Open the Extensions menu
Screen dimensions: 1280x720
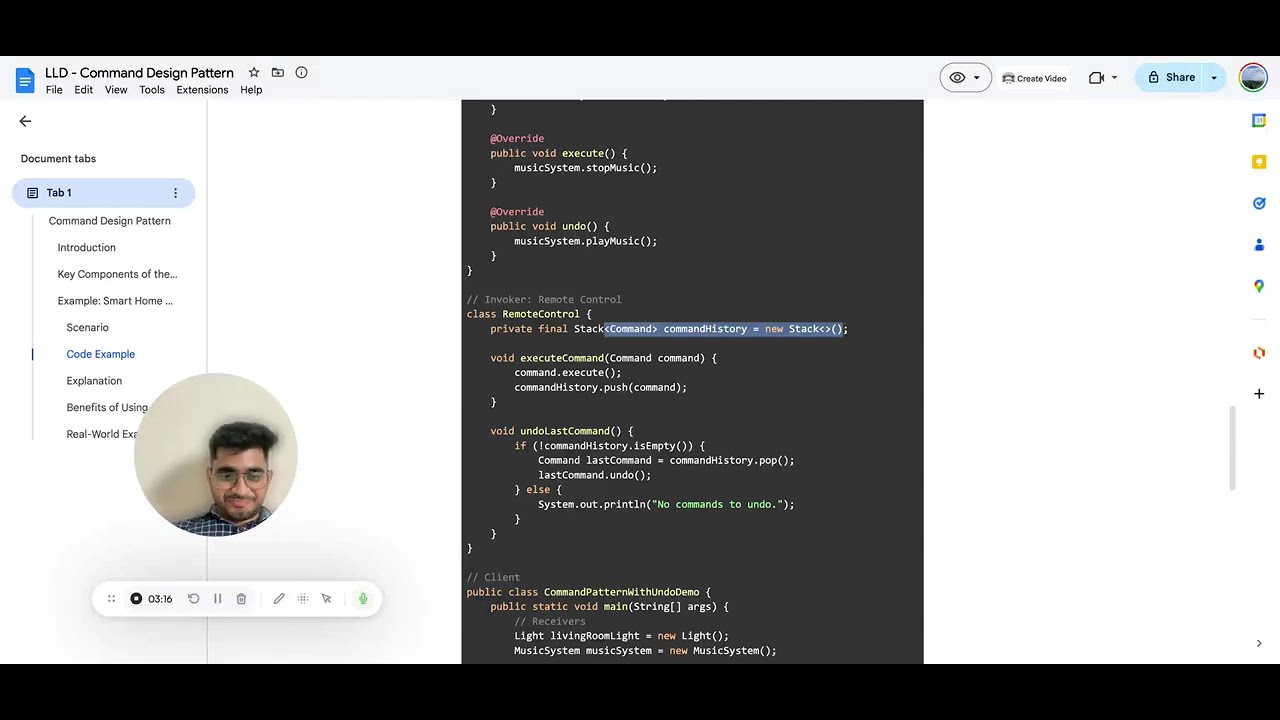[202, 90]
